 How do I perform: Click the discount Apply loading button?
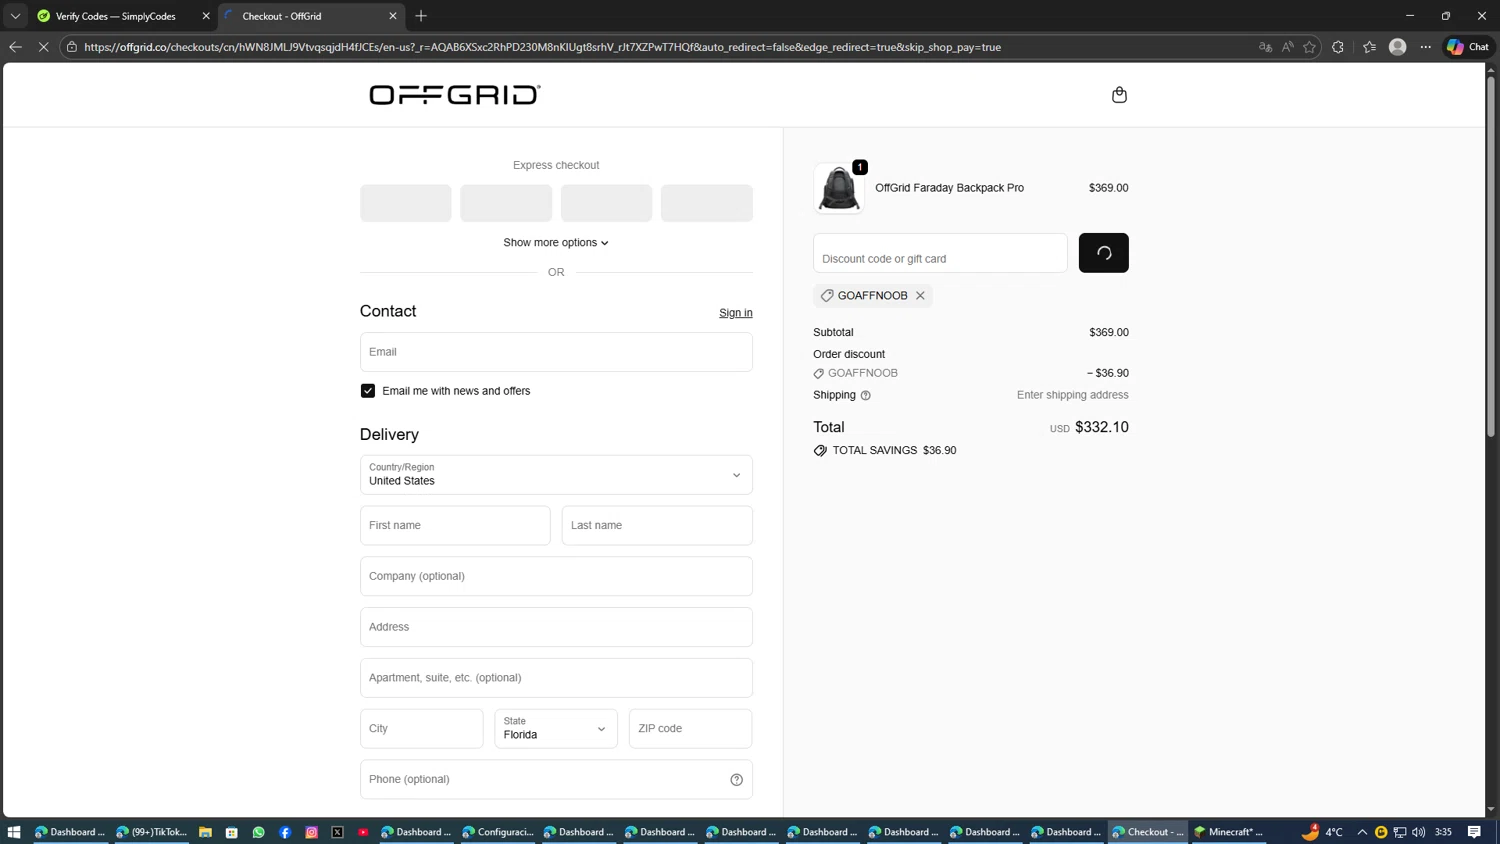click(x=1104, y=253)
